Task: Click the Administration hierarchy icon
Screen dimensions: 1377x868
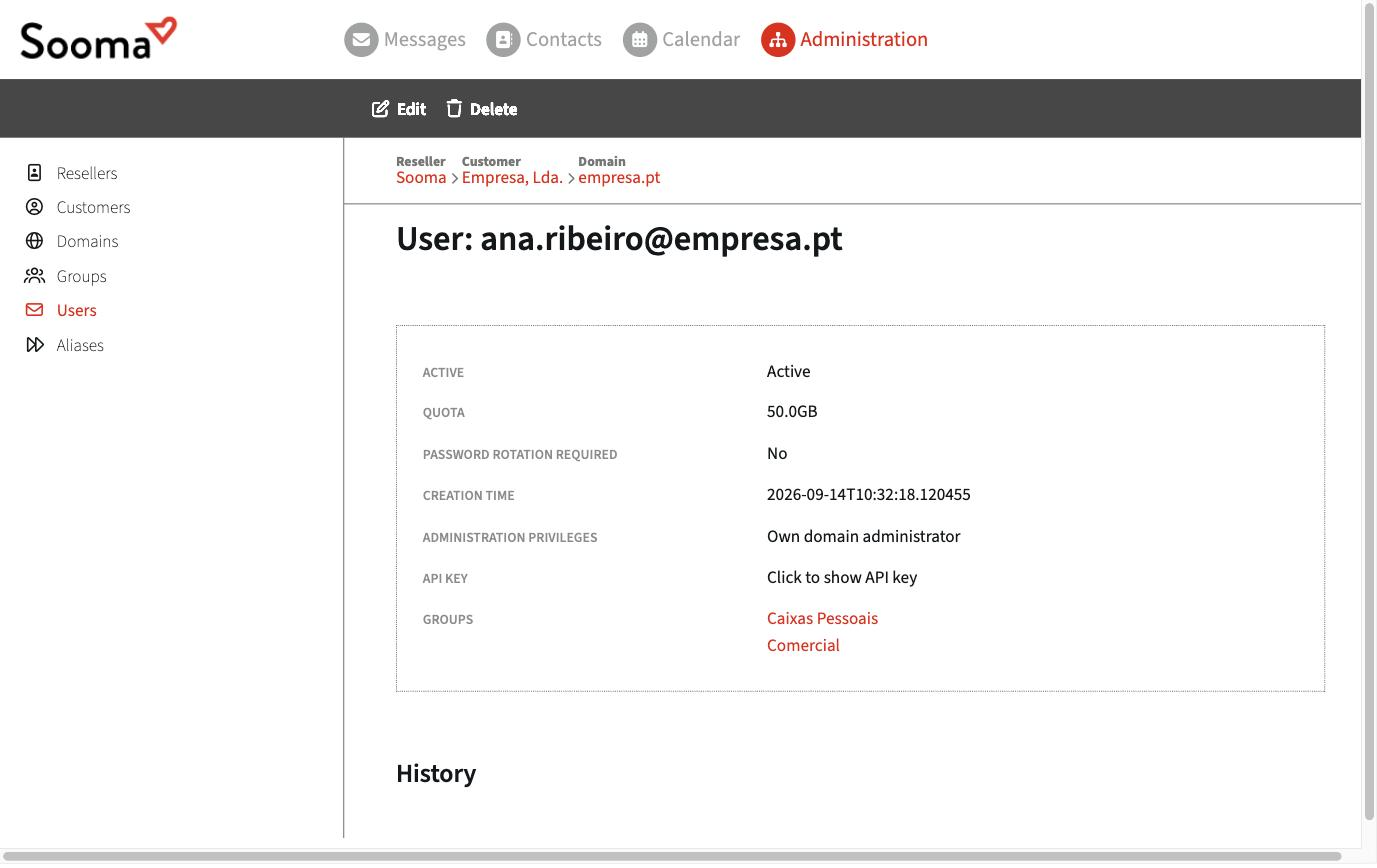Action: click(777, 40)
